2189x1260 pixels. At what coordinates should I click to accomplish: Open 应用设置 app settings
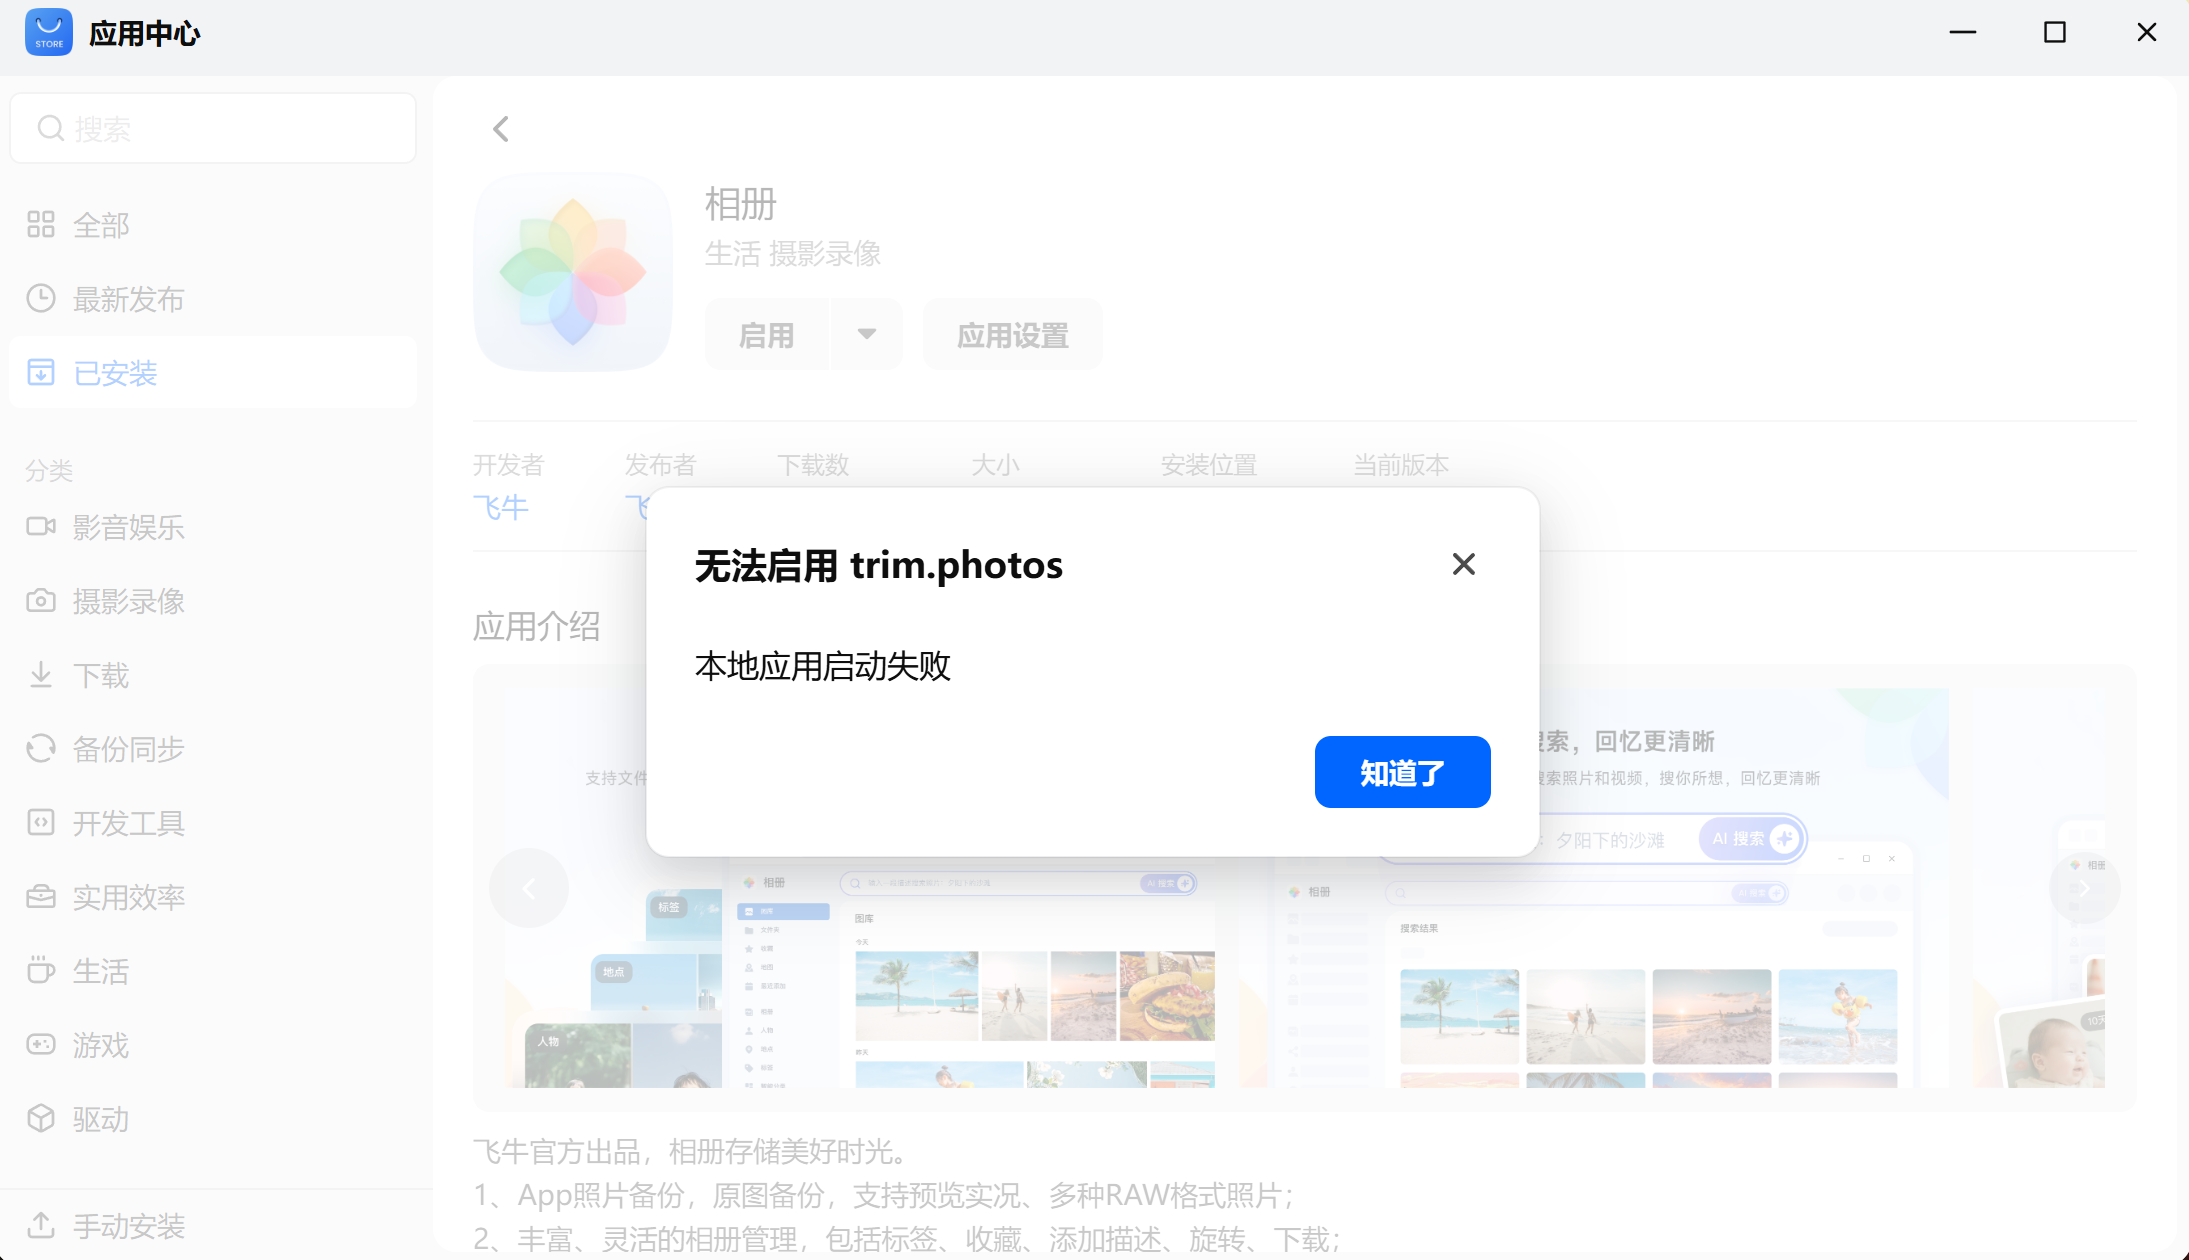pos(1011,334)
